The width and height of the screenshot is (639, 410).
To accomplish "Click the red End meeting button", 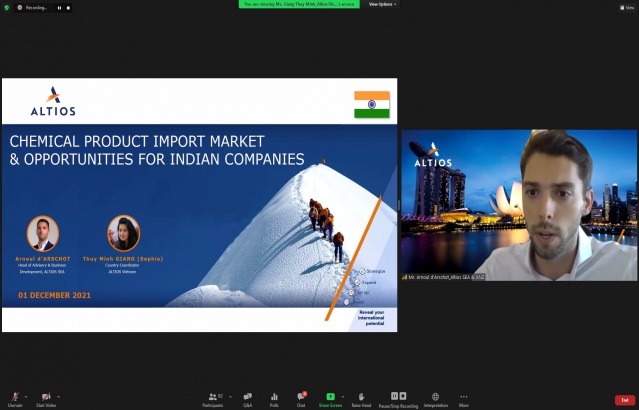I will (x=625, y=400).
